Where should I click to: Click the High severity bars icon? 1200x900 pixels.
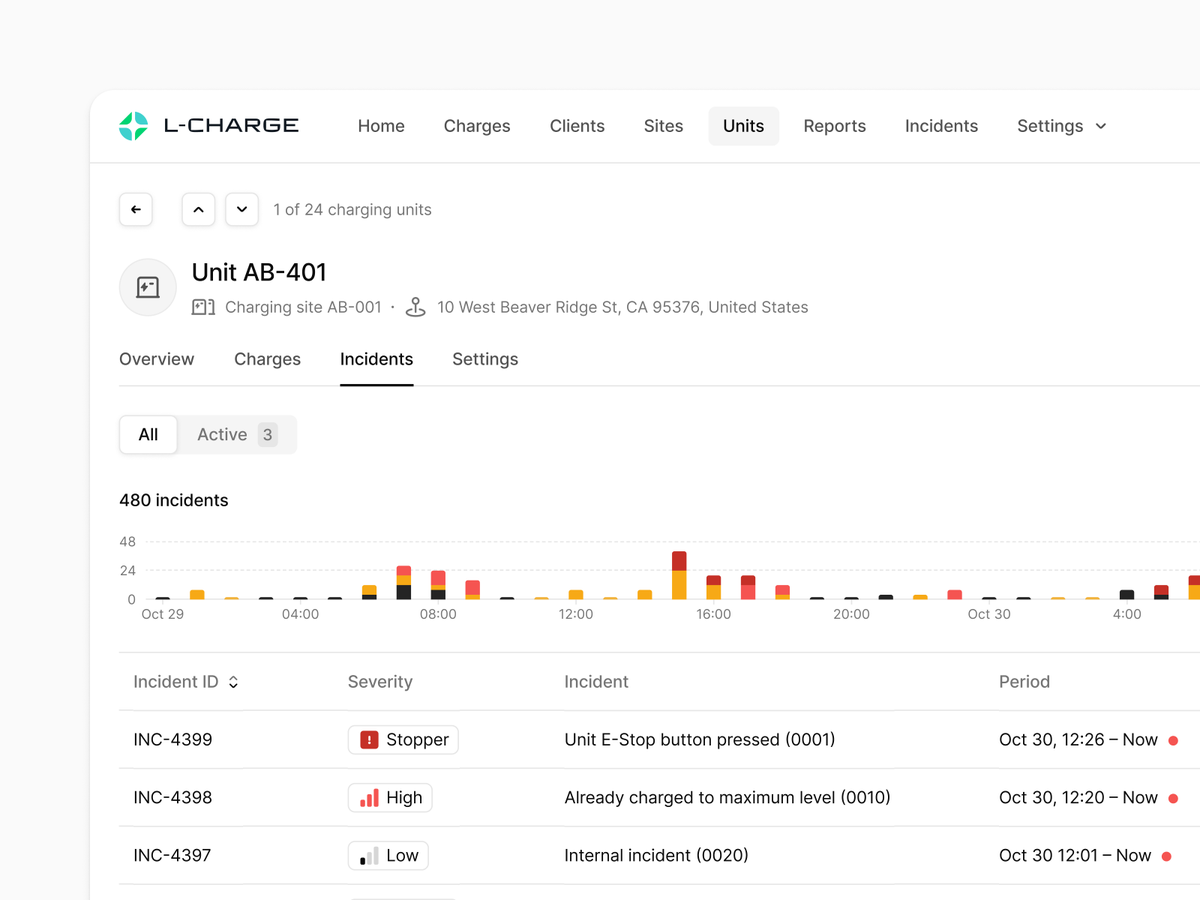click(369, 798)
